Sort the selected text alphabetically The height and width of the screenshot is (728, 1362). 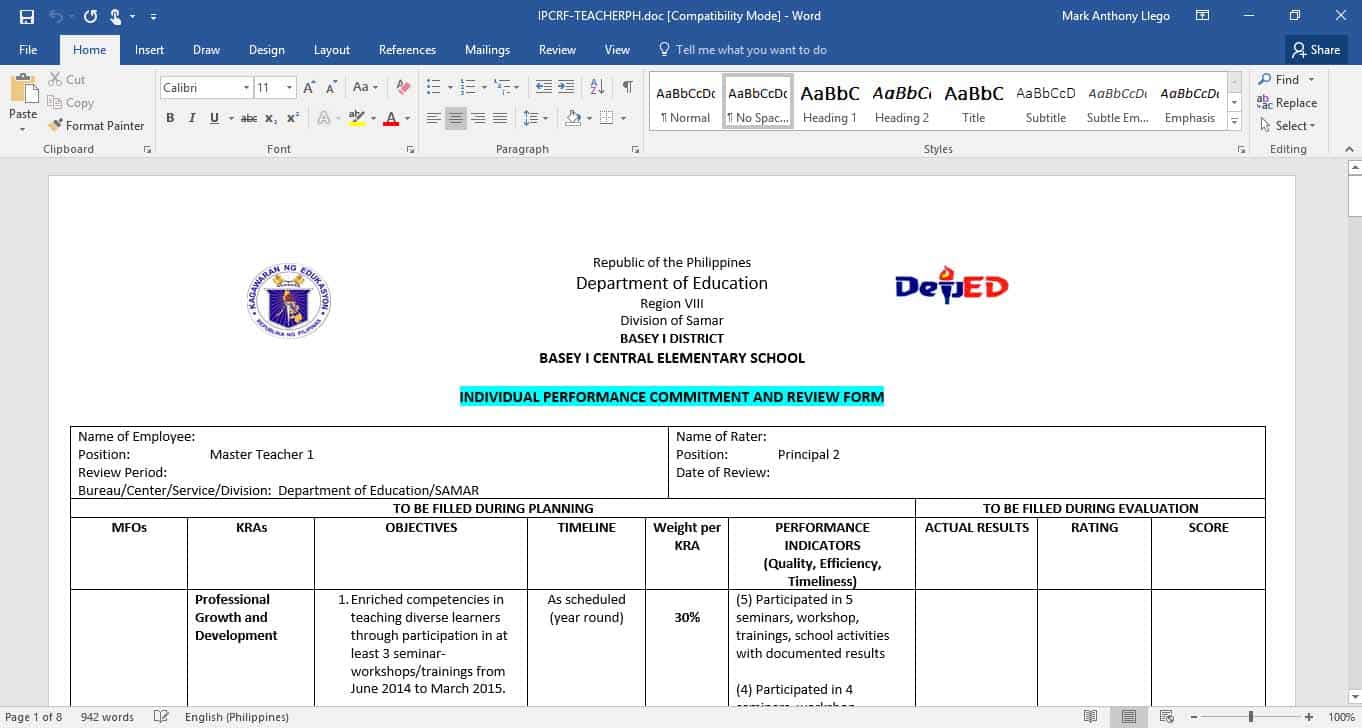tap(597, 87)
